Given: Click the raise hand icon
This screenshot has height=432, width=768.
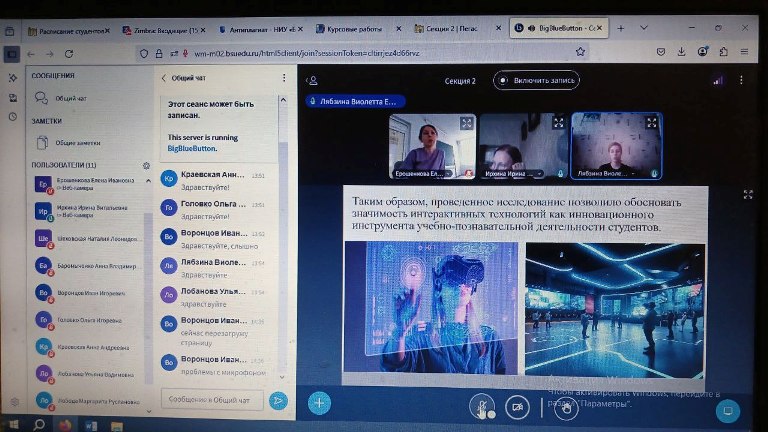Looking at the screenshot, I should click(565, 407).
